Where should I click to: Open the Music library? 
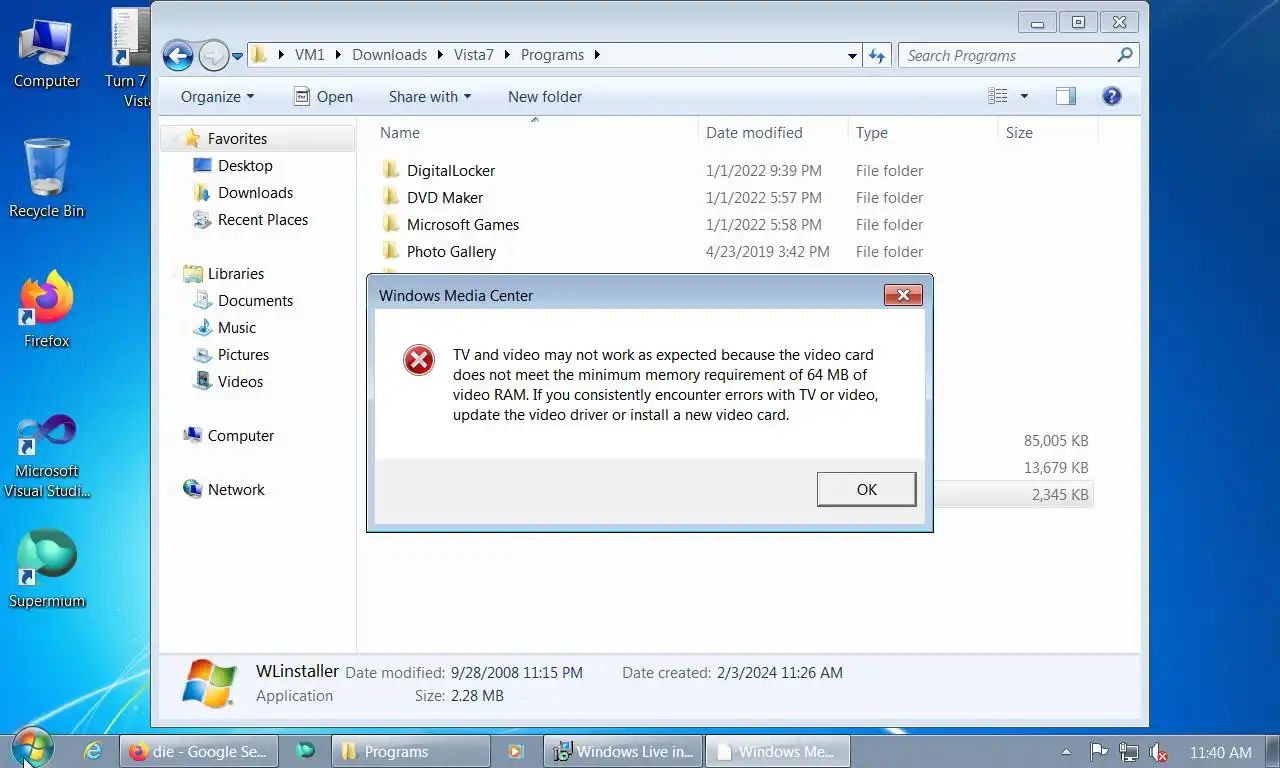pyautogui.click(x=236, y=328)
